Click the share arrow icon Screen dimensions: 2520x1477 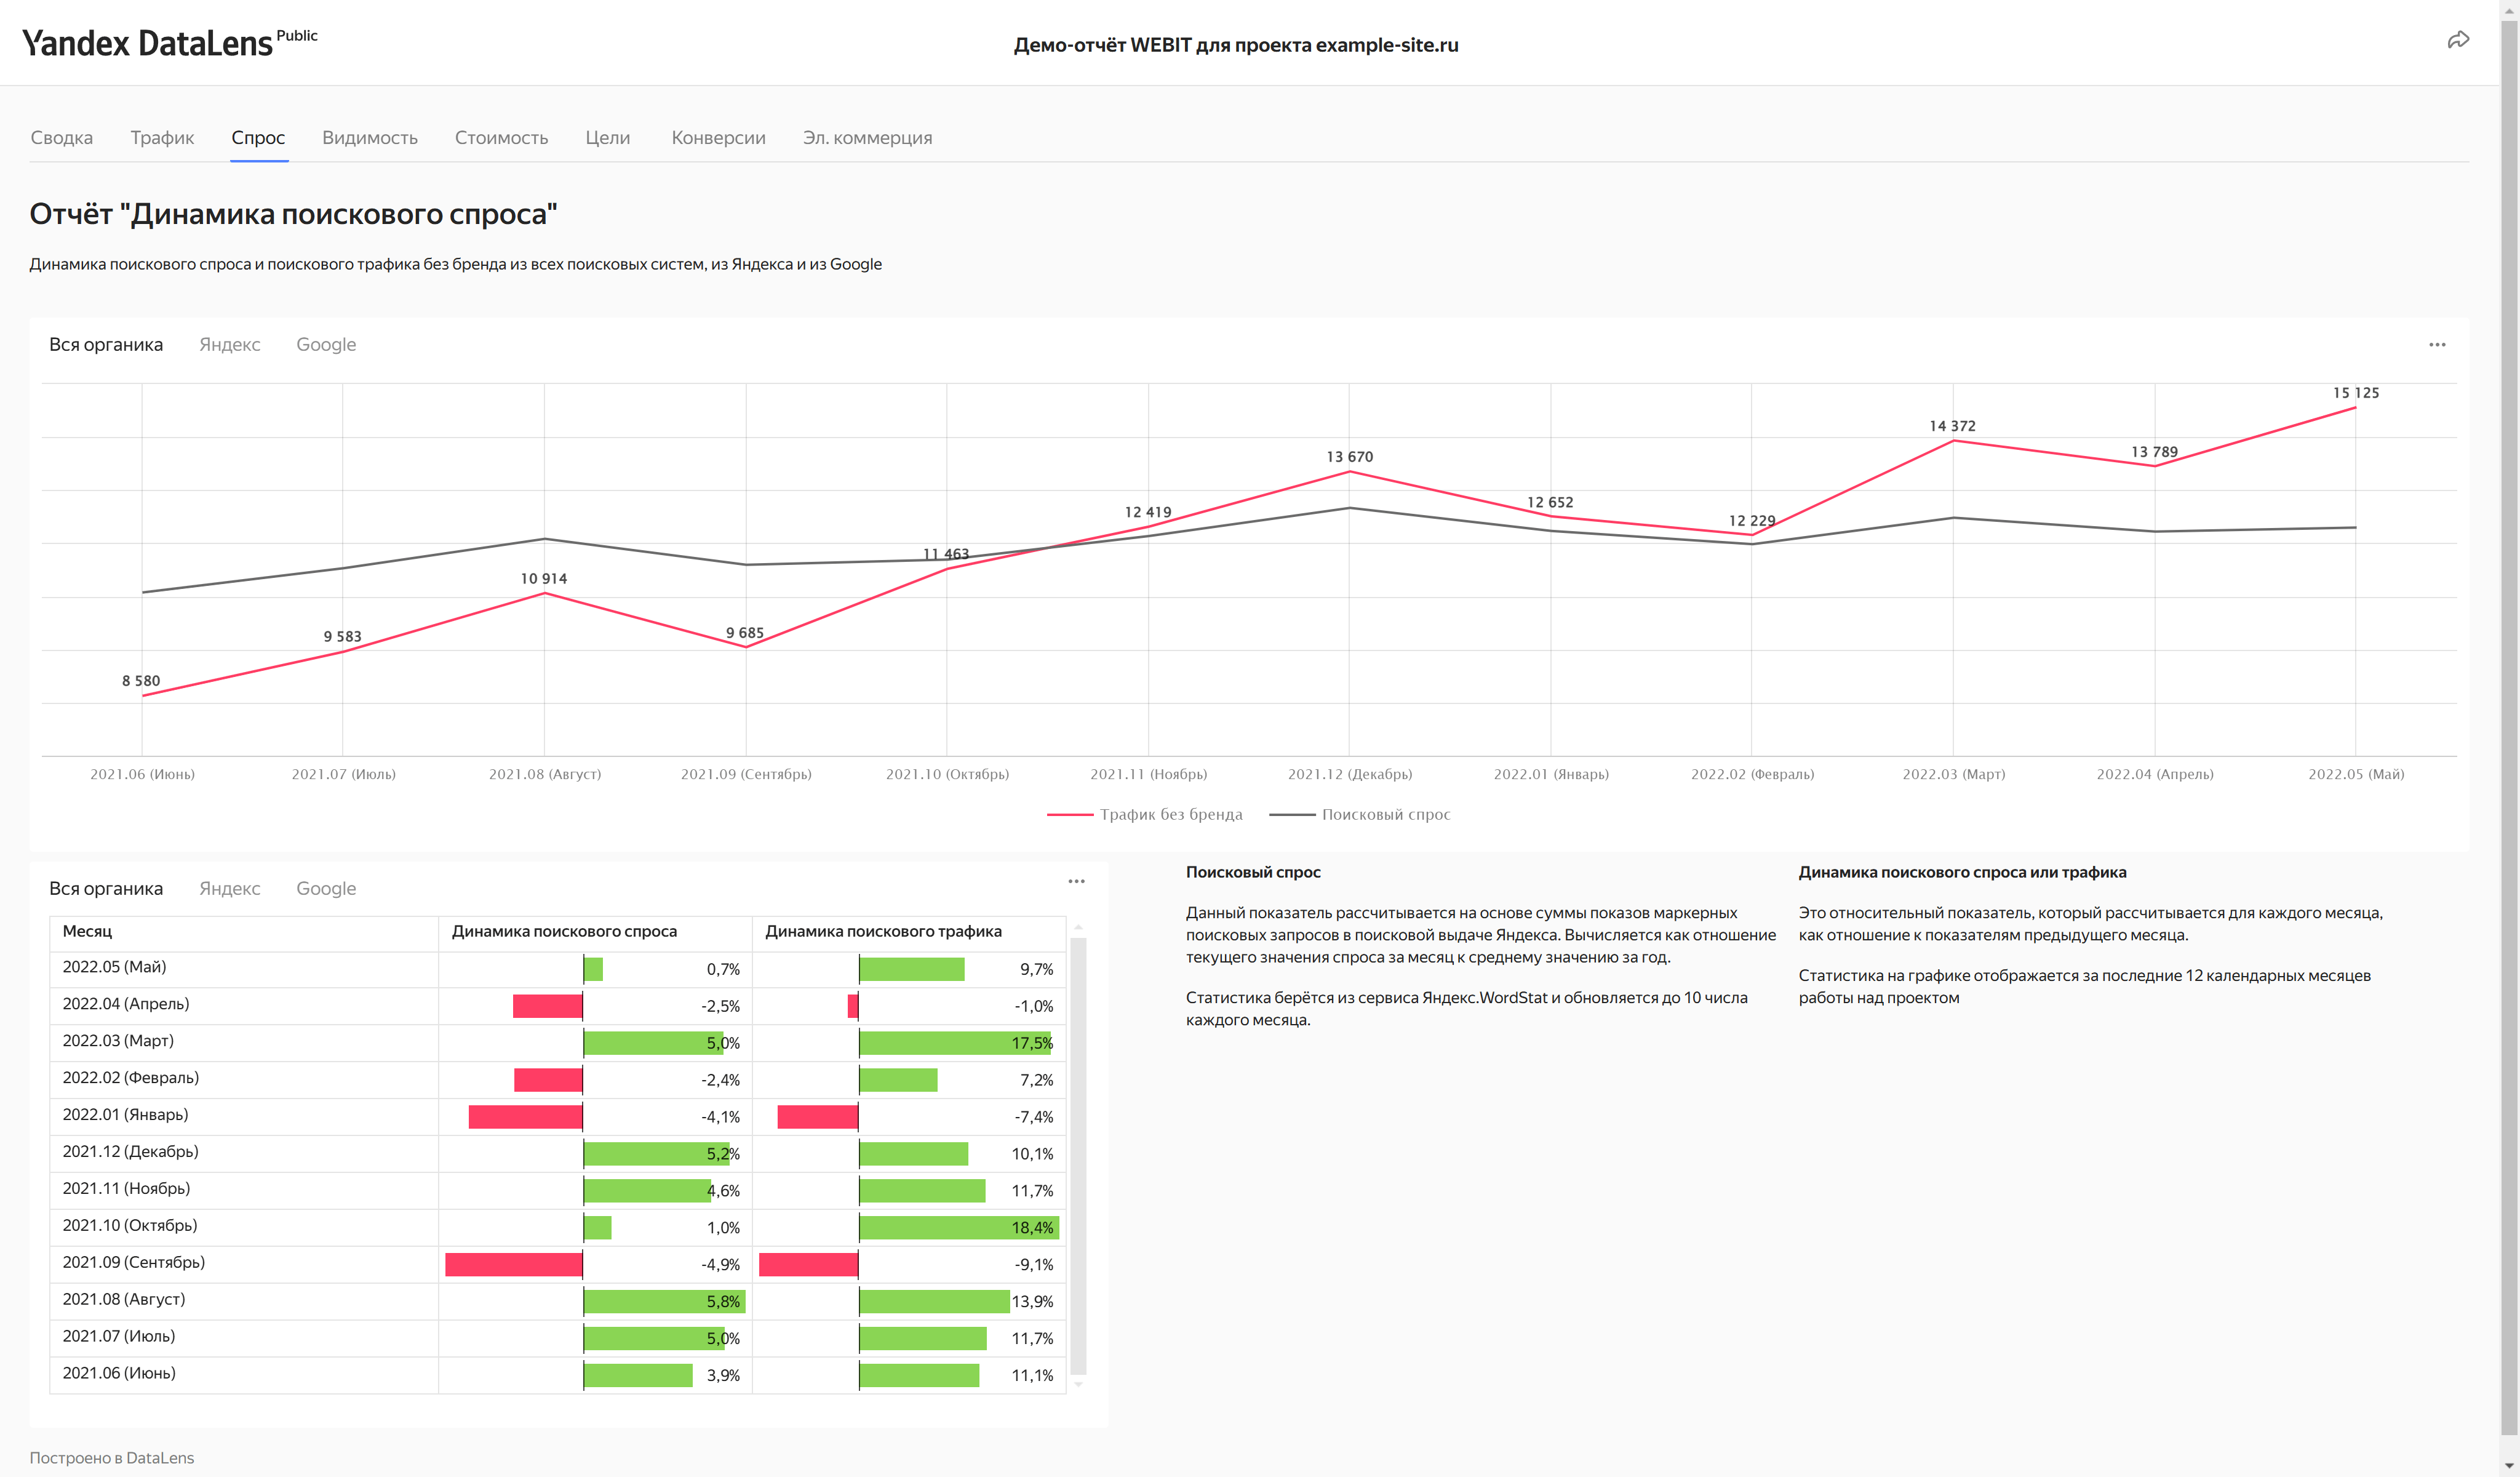(x=2458, y=40)
